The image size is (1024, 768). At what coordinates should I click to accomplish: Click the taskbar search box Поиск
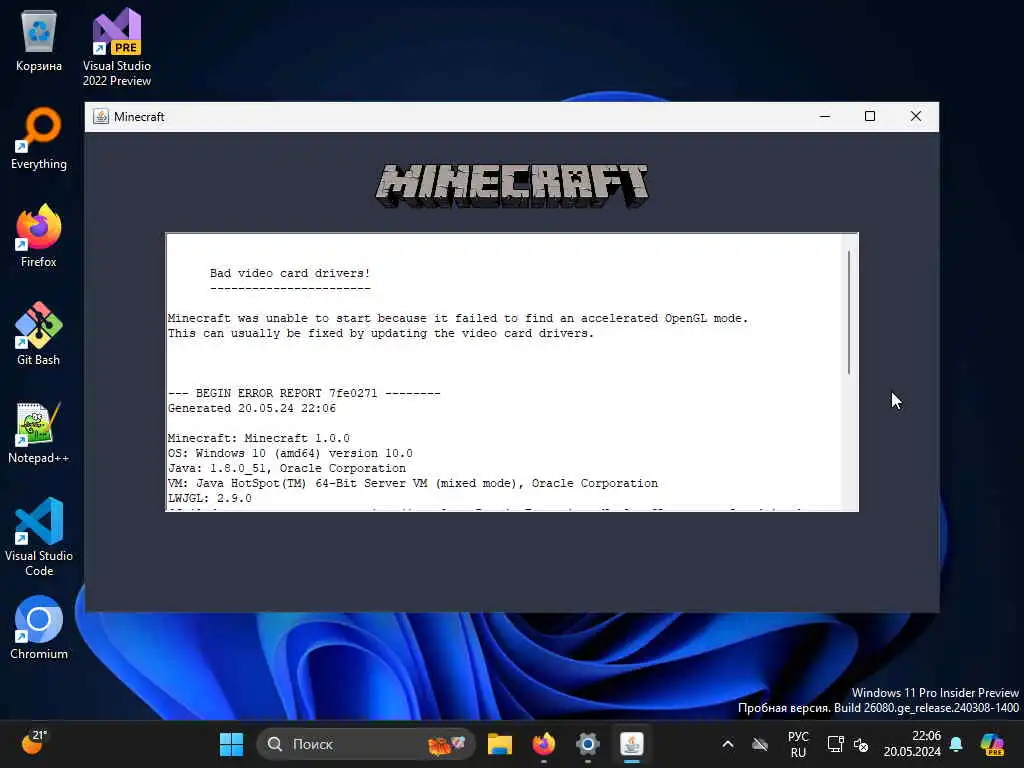tap(366, 744)
